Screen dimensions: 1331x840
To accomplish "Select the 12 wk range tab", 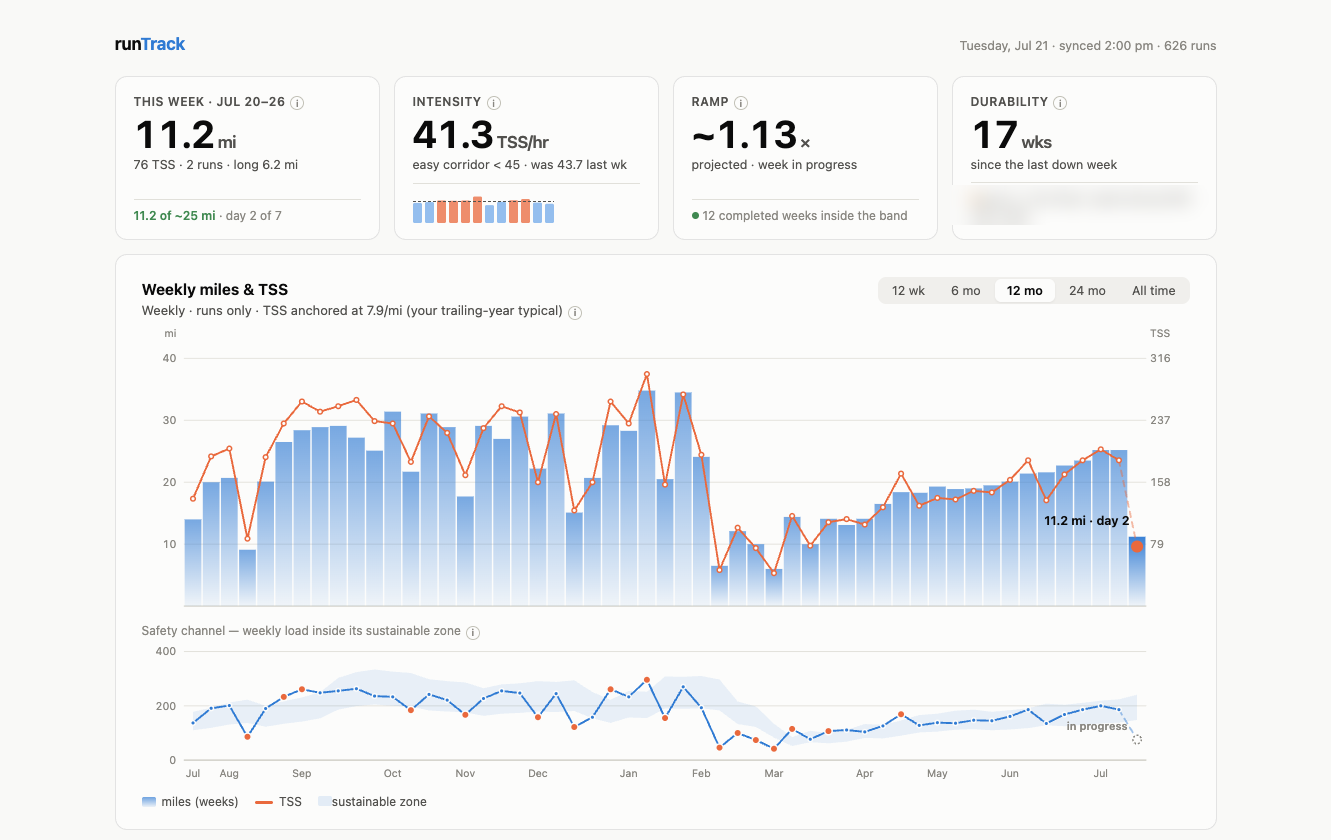I will pos(908,291).
